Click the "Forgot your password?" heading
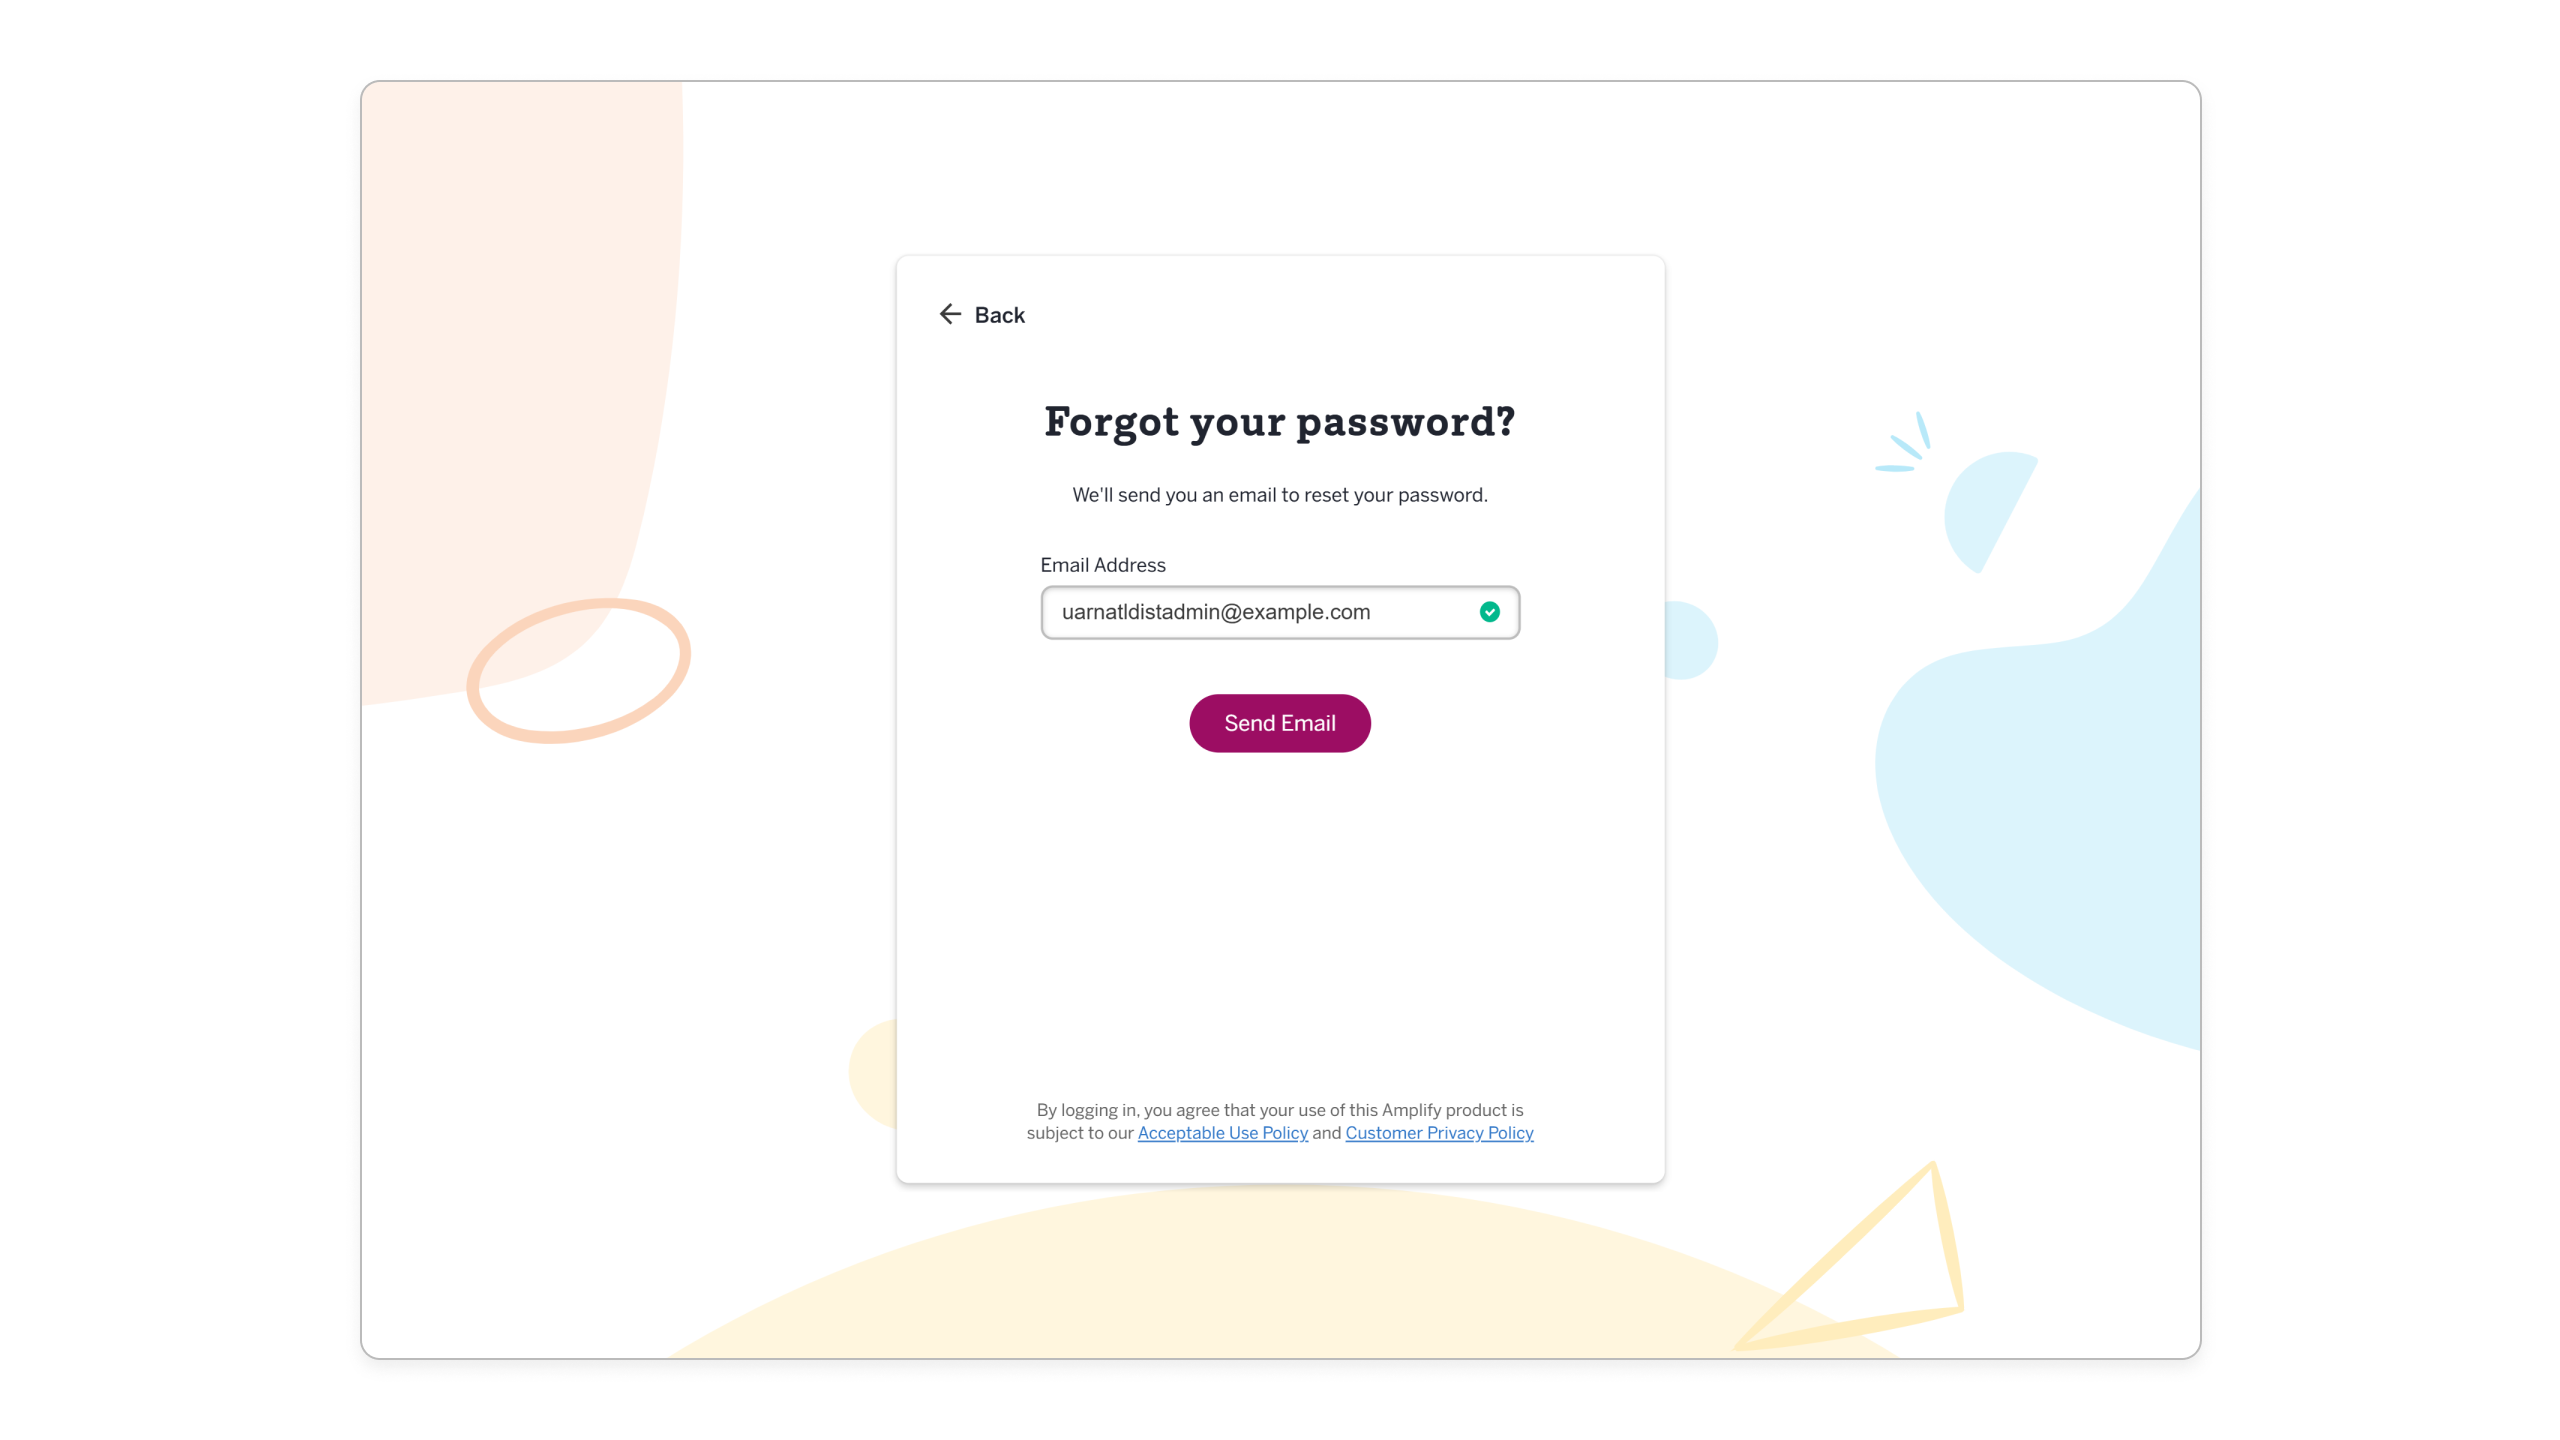Screen dimensions: 2560x1440 tap(1279, 422)
